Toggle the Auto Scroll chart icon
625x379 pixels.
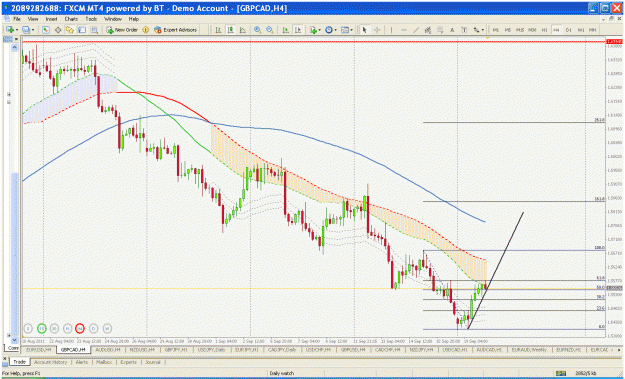(285, 30)
